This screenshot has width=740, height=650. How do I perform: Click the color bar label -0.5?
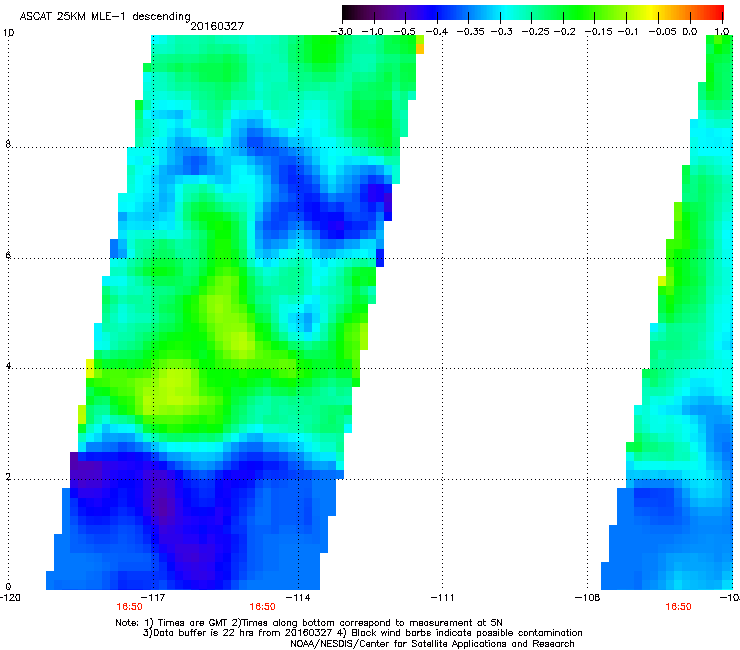[404, 32]
